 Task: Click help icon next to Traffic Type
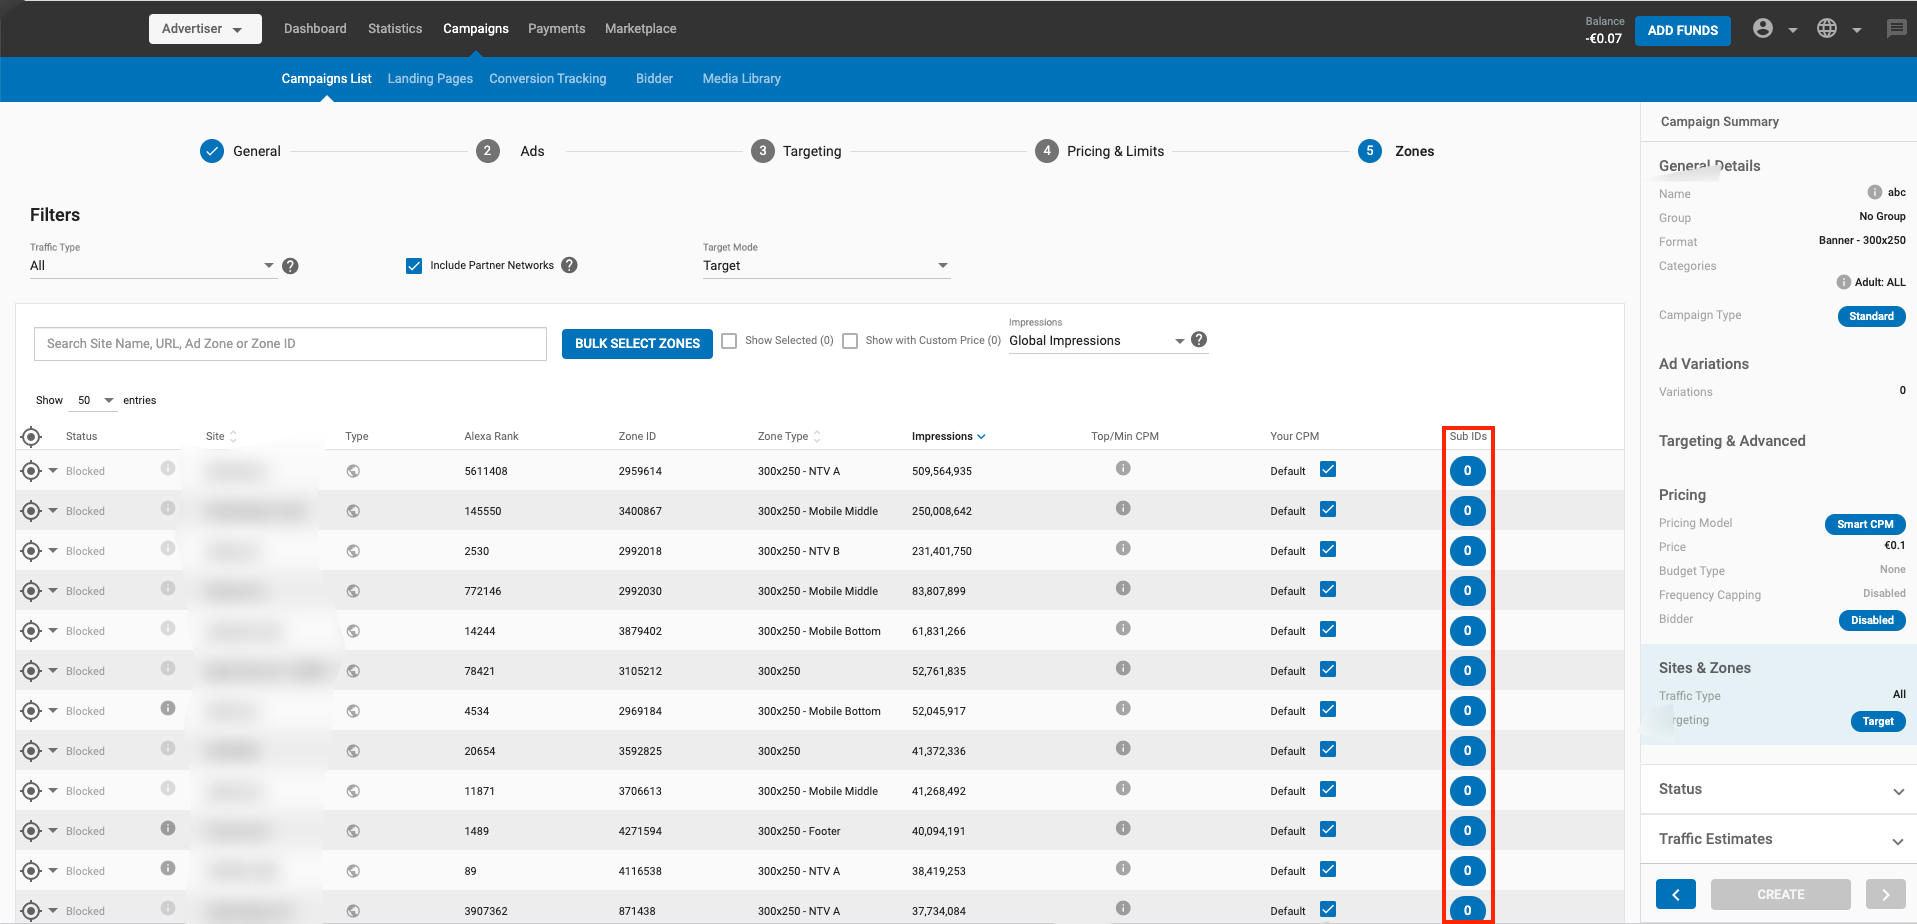point(290,266)
